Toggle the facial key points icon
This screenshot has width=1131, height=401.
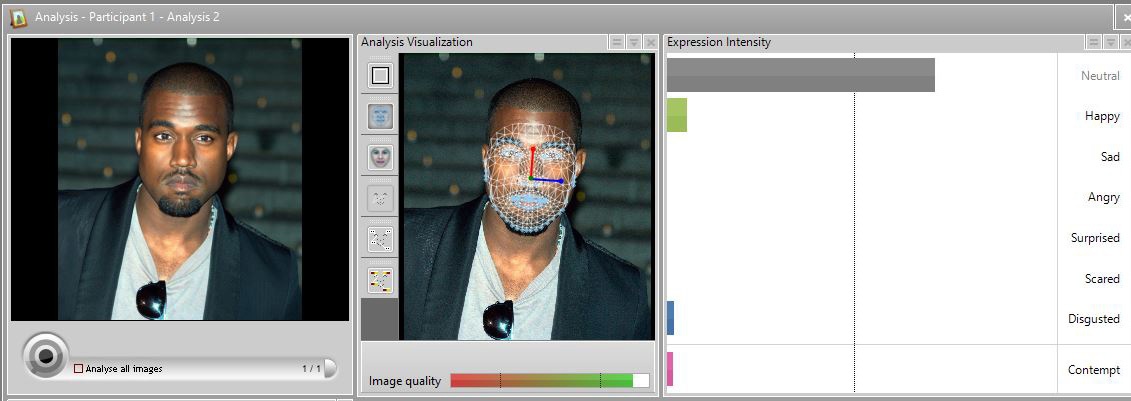[x=380, y=239]
